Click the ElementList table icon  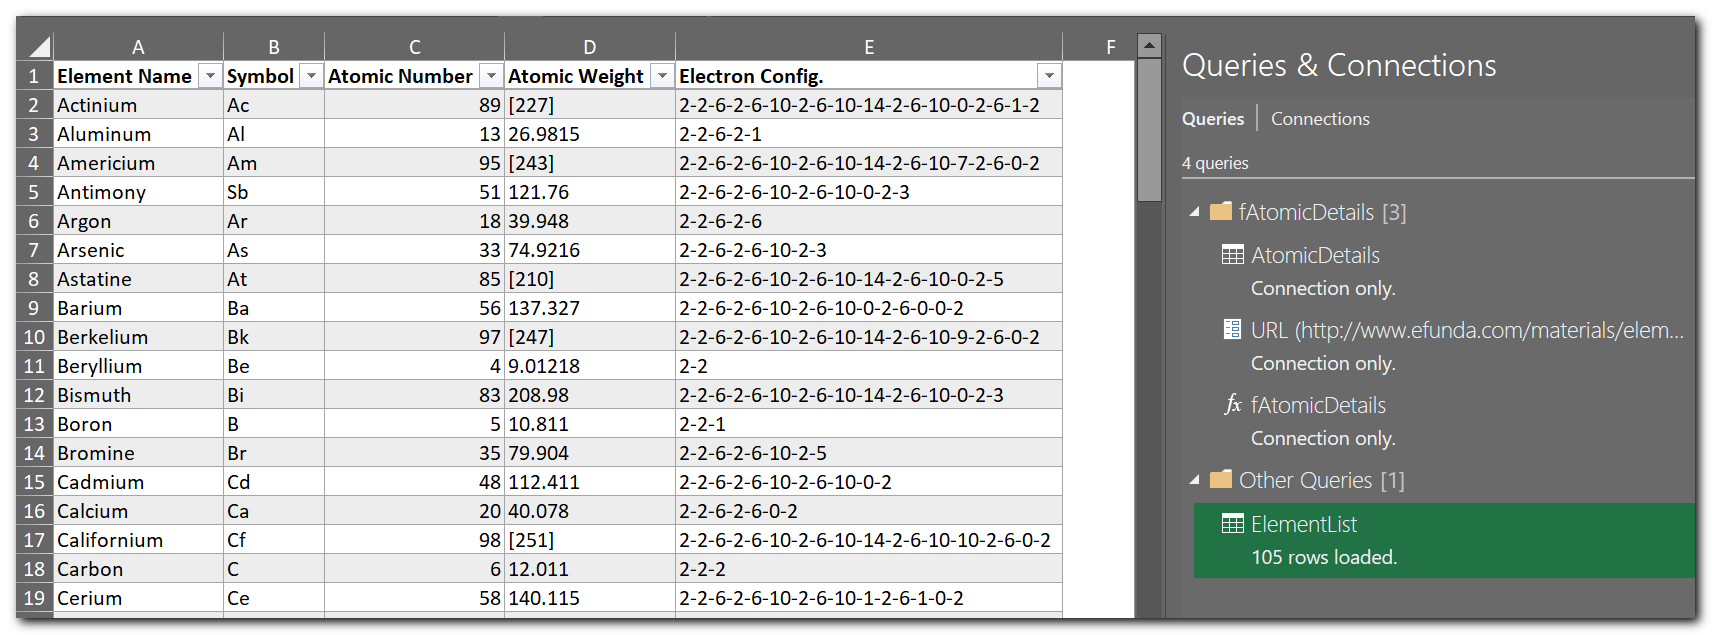[1233, 523]
